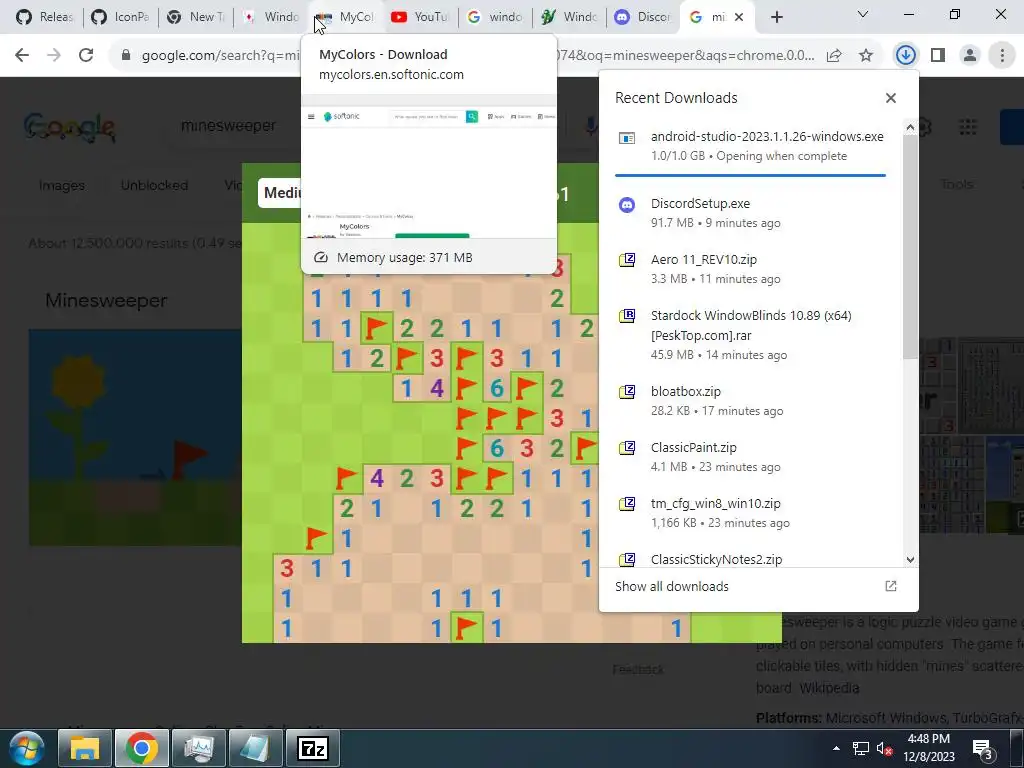Show hidden system tray icons

click(x=836, y=748)
